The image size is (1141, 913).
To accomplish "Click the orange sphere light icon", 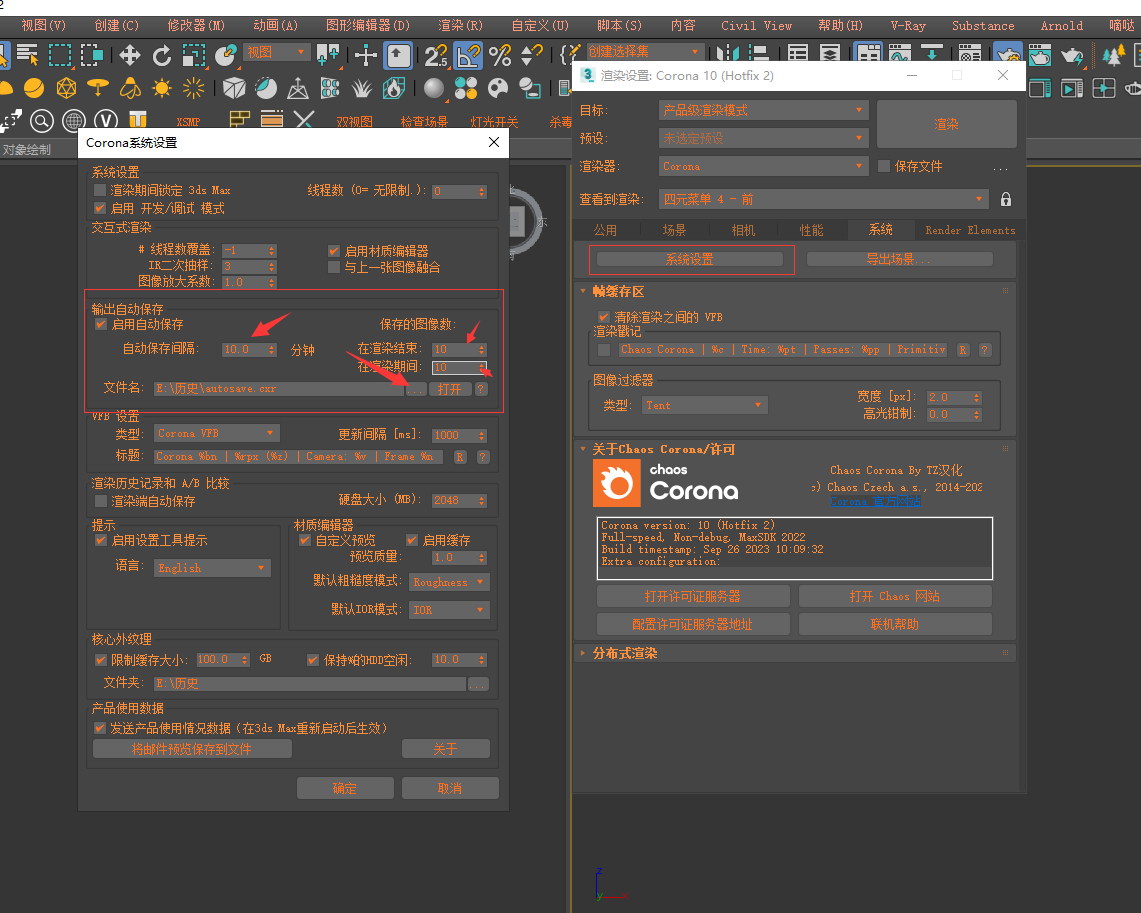I will click(34, 89).
